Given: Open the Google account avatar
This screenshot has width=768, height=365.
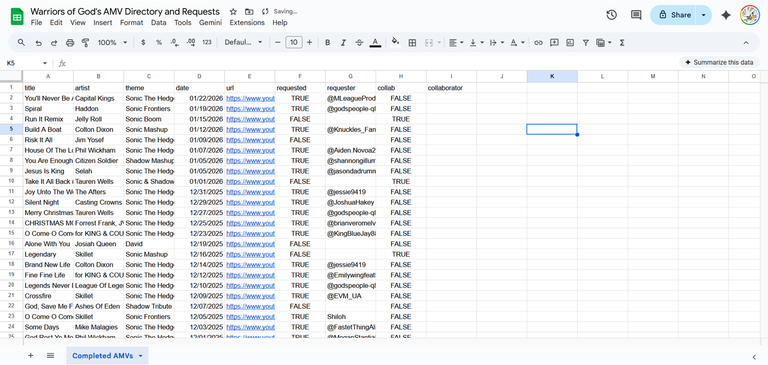Looking at the screenshot, I should click(x=749, y=15).
